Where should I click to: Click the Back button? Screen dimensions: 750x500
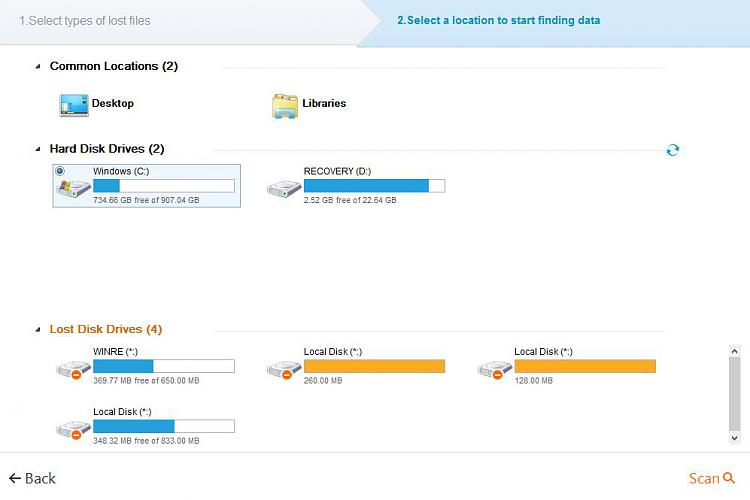tap(32, 478)
